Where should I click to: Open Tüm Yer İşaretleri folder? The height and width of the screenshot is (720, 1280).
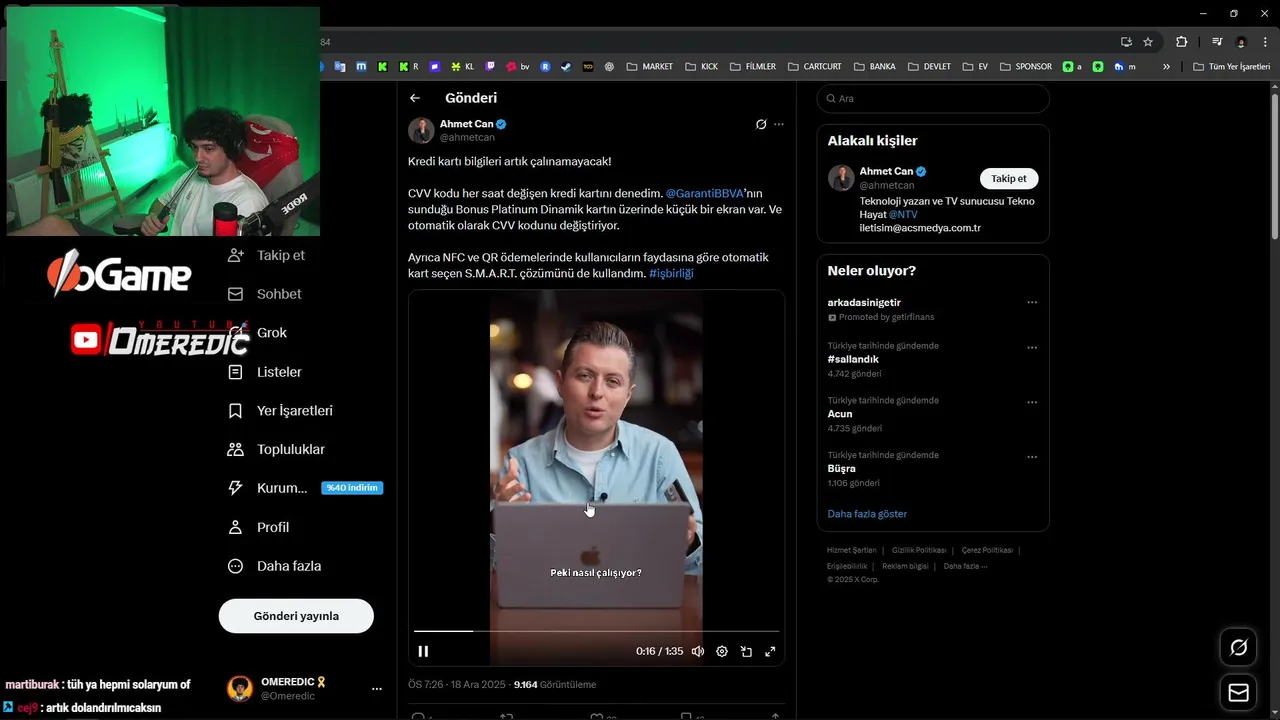coord(1231,67)
